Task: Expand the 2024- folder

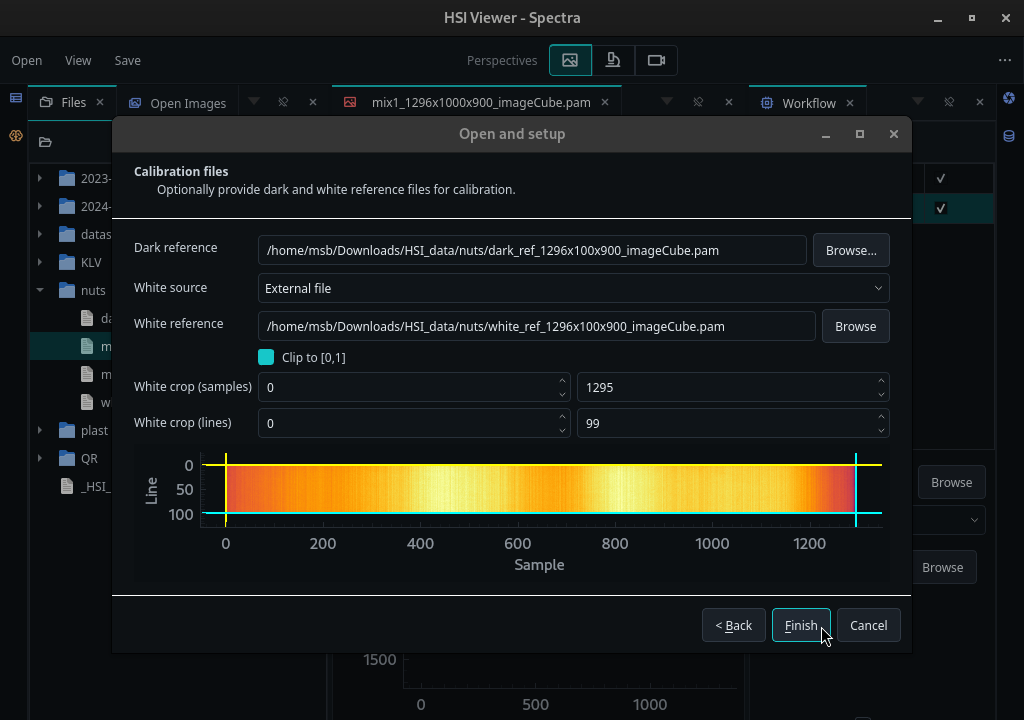Action: (40, 206)
